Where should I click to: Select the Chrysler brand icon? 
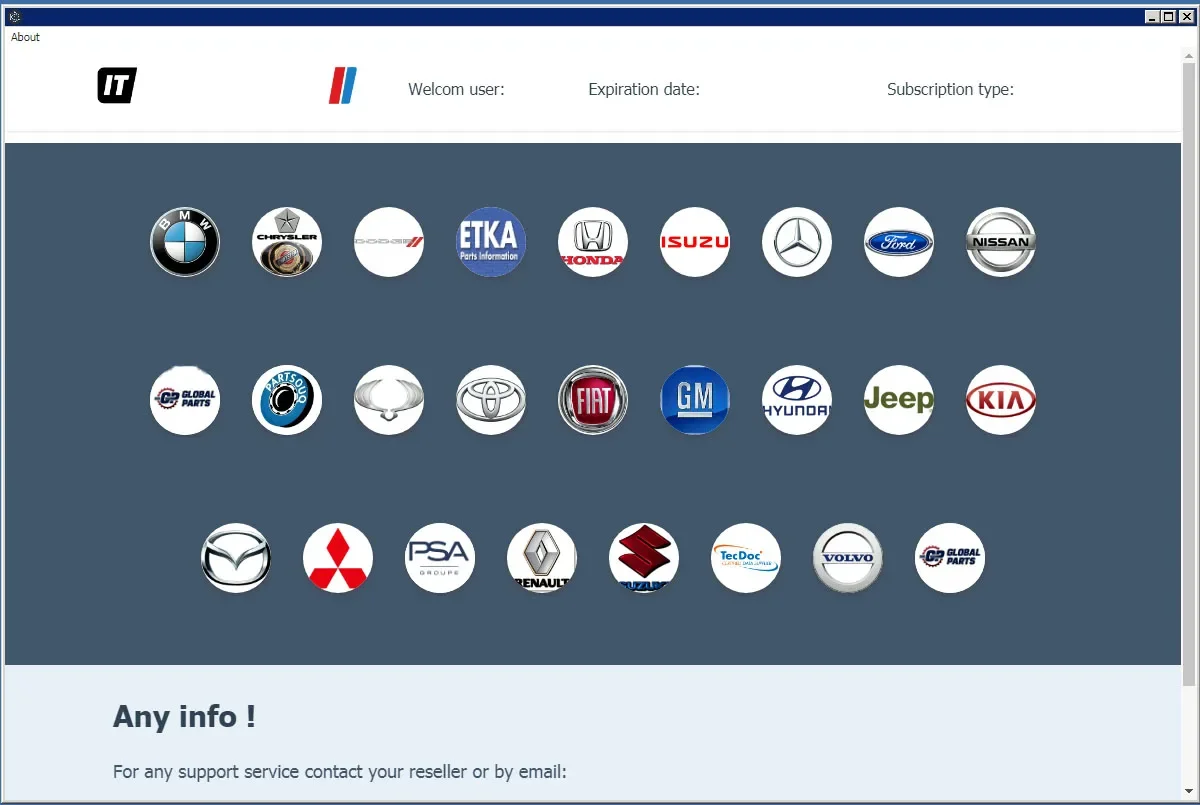pyautogui.click(x=287, y=242)
